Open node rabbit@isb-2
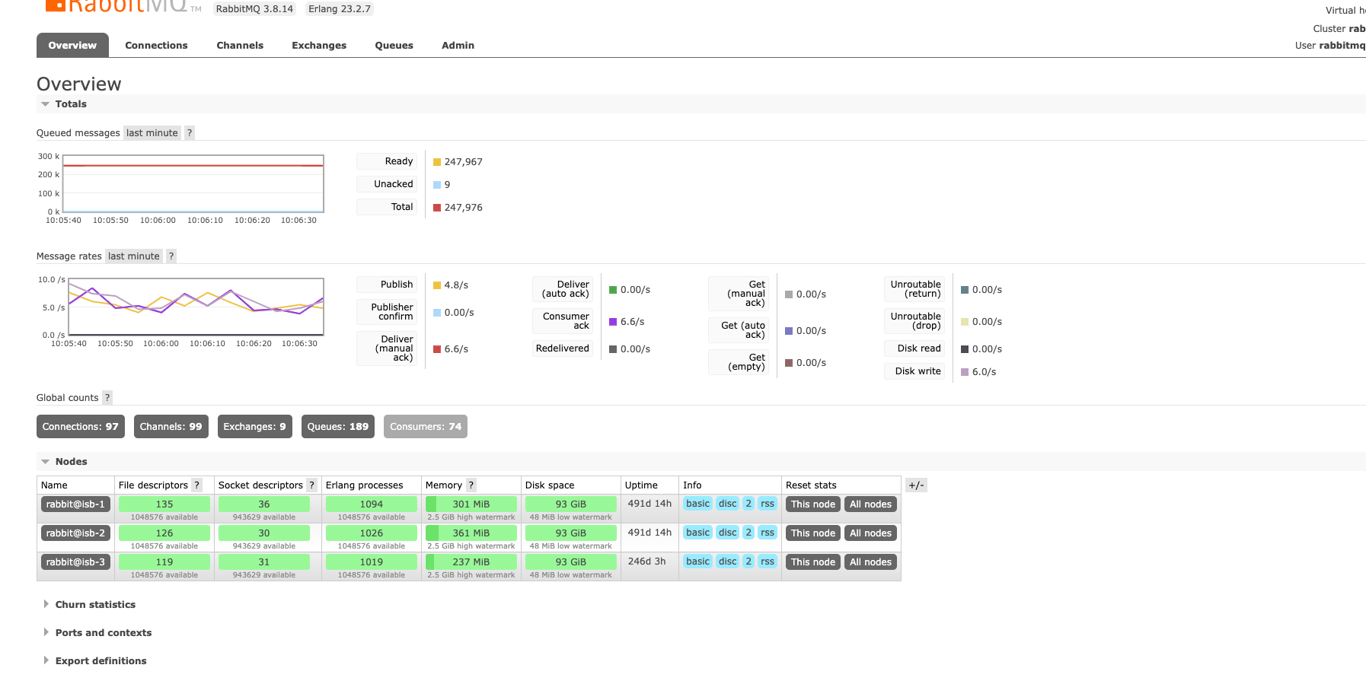 point(75,533)
